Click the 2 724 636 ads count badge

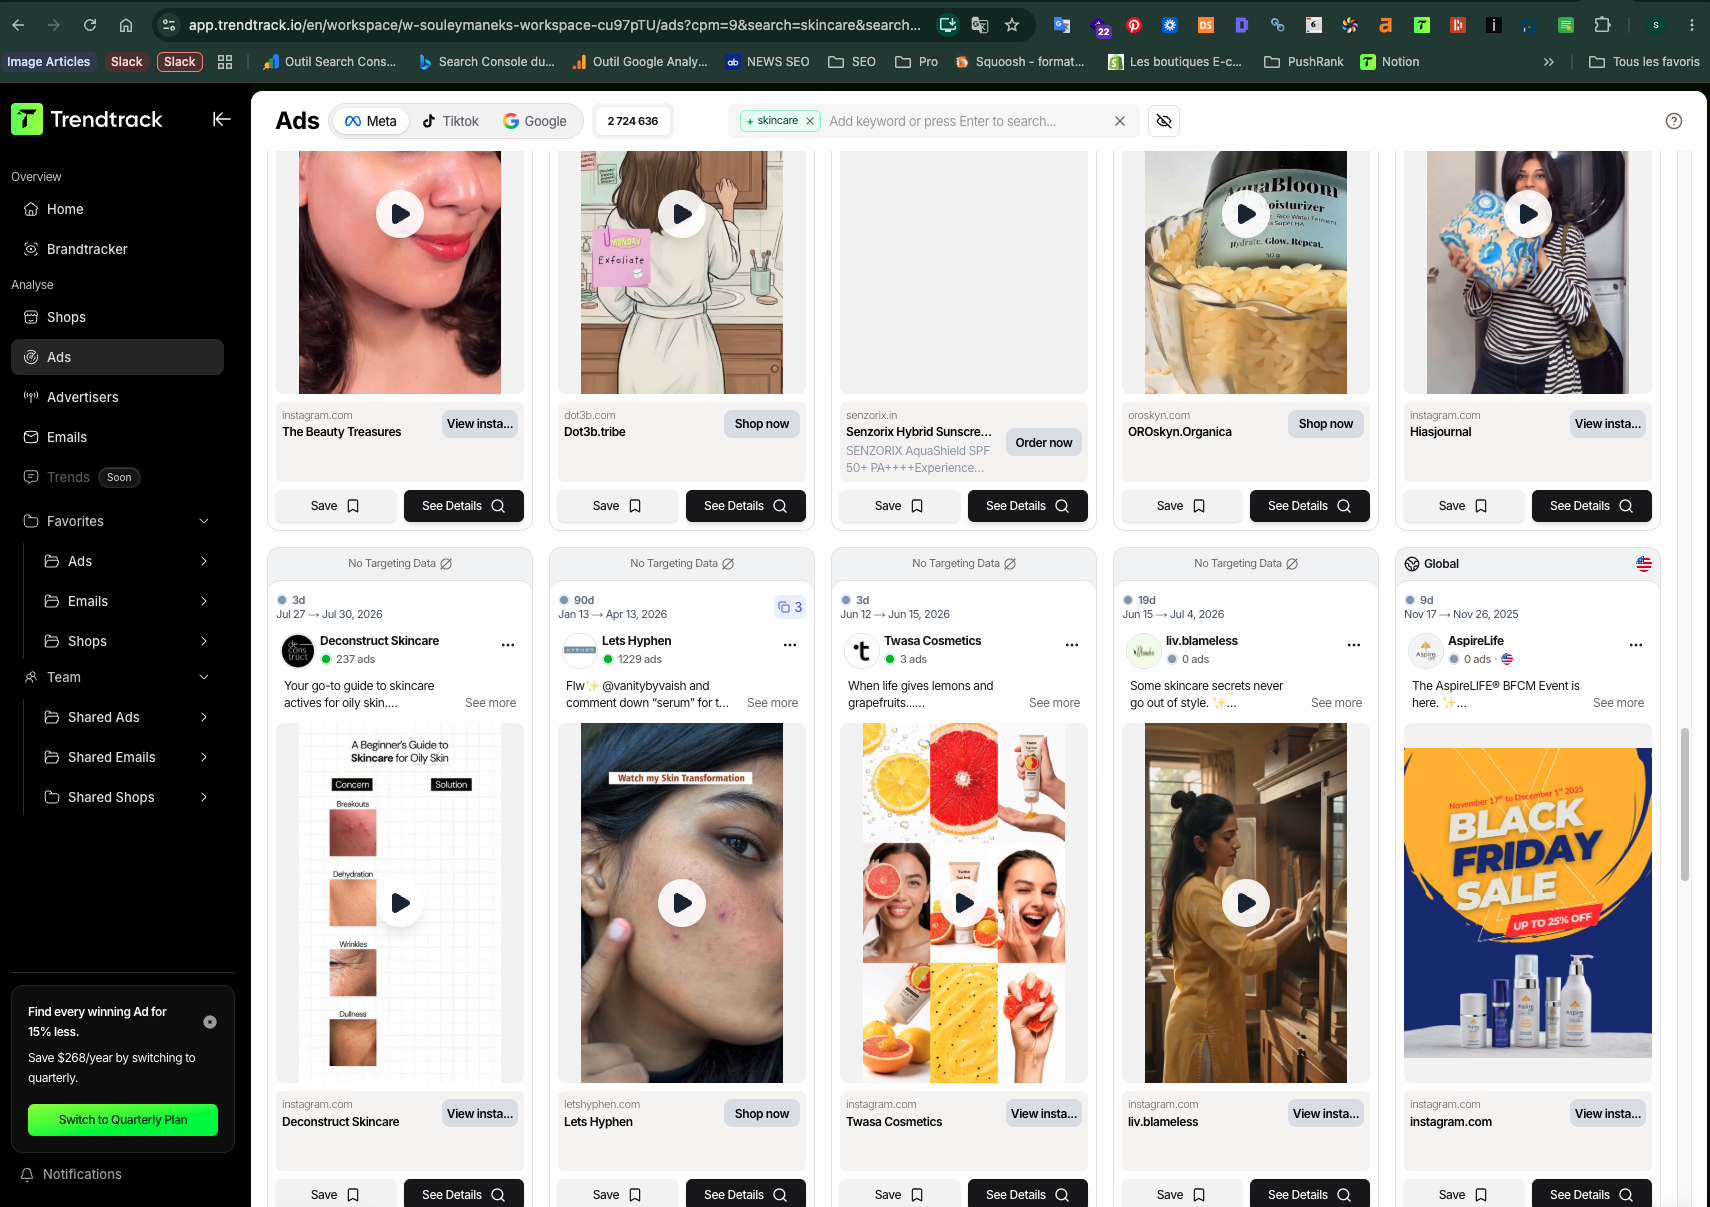coord(633,121)
